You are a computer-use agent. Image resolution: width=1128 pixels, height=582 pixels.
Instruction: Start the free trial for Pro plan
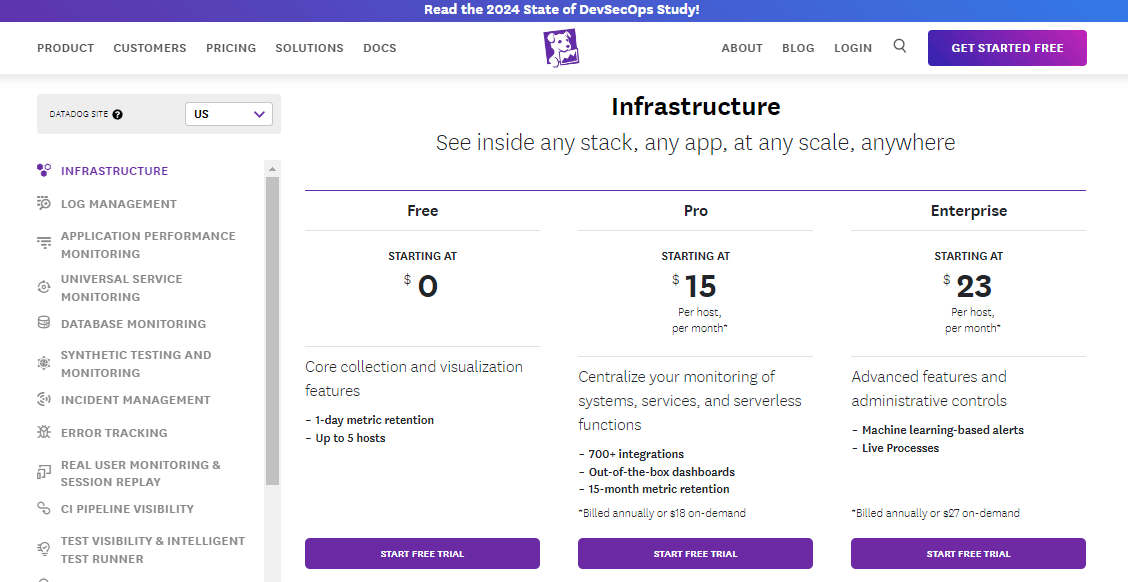tap(695, 554)
